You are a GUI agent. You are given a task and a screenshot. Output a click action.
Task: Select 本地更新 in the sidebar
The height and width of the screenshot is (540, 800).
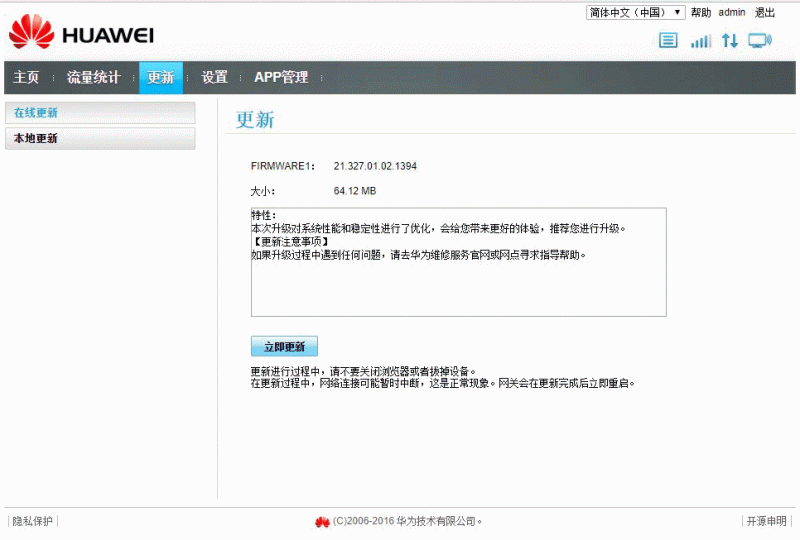click(x=100, y=138)
